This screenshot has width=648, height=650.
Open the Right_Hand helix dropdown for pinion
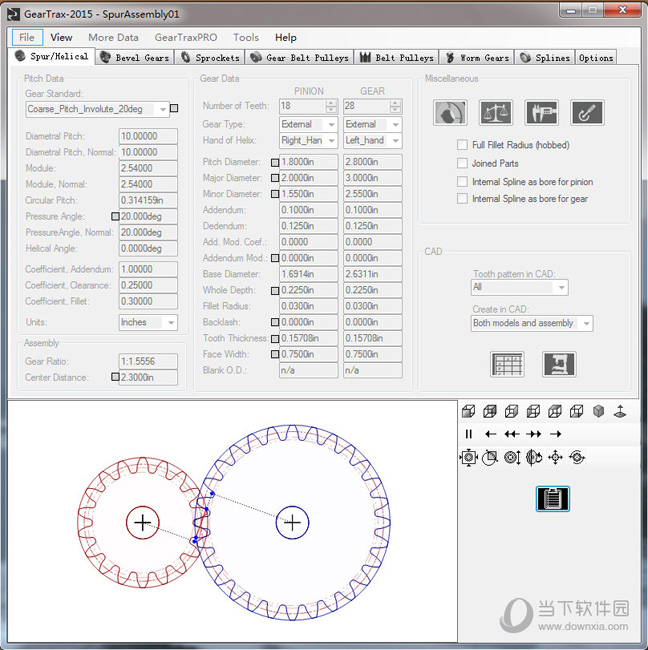(308, 141)
